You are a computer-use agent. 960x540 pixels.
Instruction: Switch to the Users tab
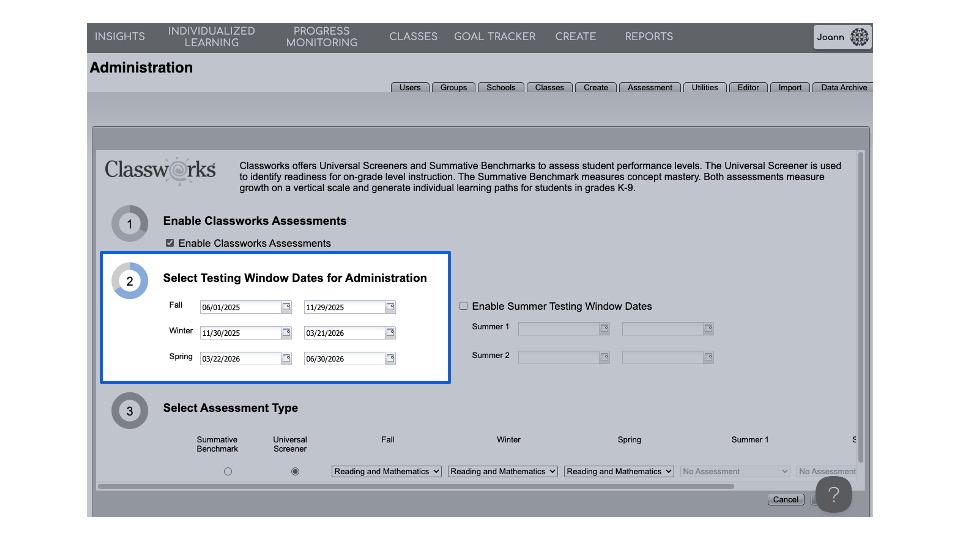pyautogui.click(x=410, y=88)
